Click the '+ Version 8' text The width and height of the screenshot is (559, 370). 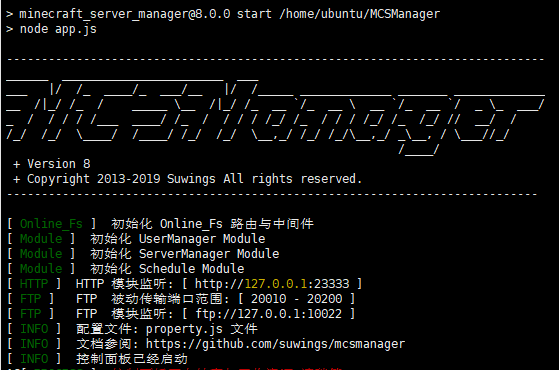click(52, 164)
